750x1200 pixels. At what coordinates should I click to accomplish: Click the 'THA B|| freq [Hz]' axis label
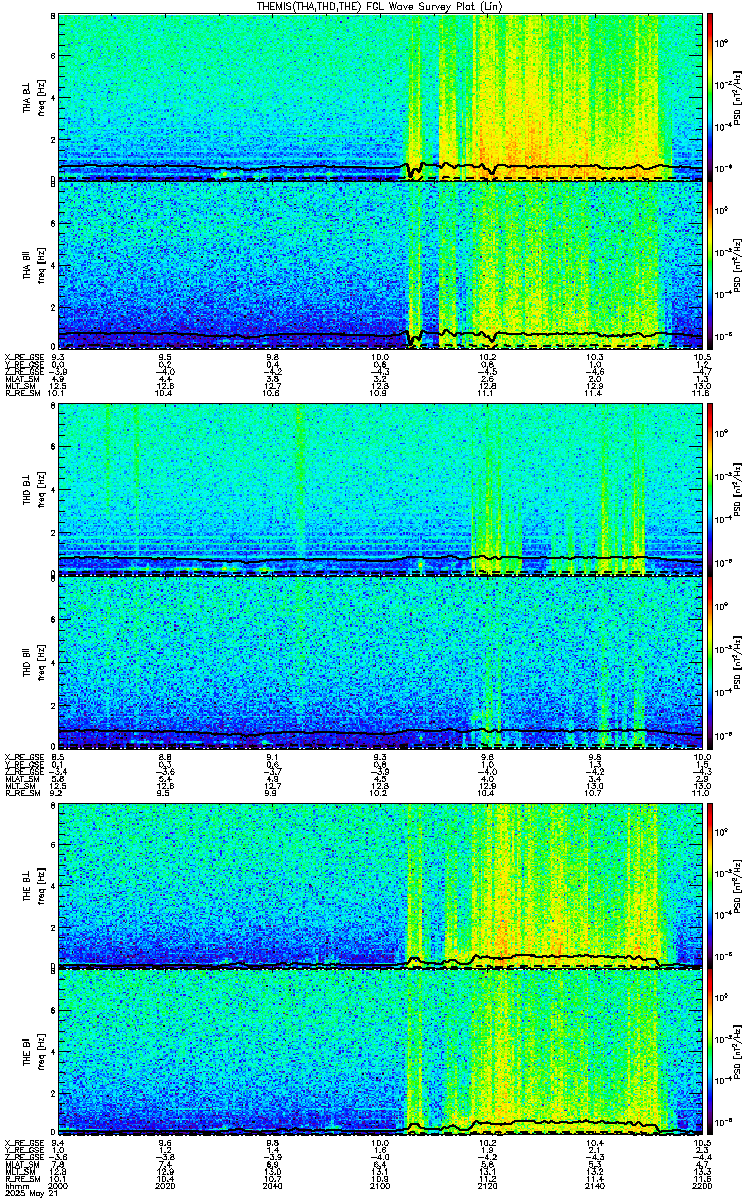[x=33, y=266]
